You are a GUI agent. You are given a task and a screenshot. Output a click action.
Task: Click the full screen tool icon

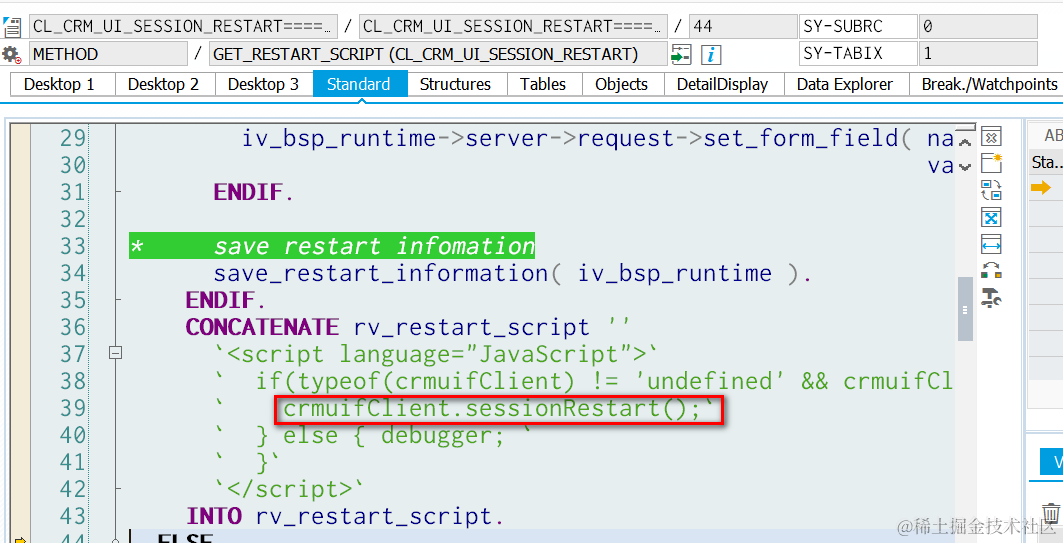click(991, 218)
